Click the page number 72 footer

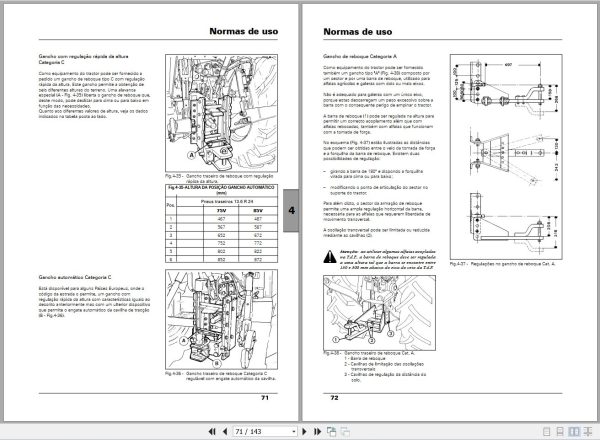point(334,398)
